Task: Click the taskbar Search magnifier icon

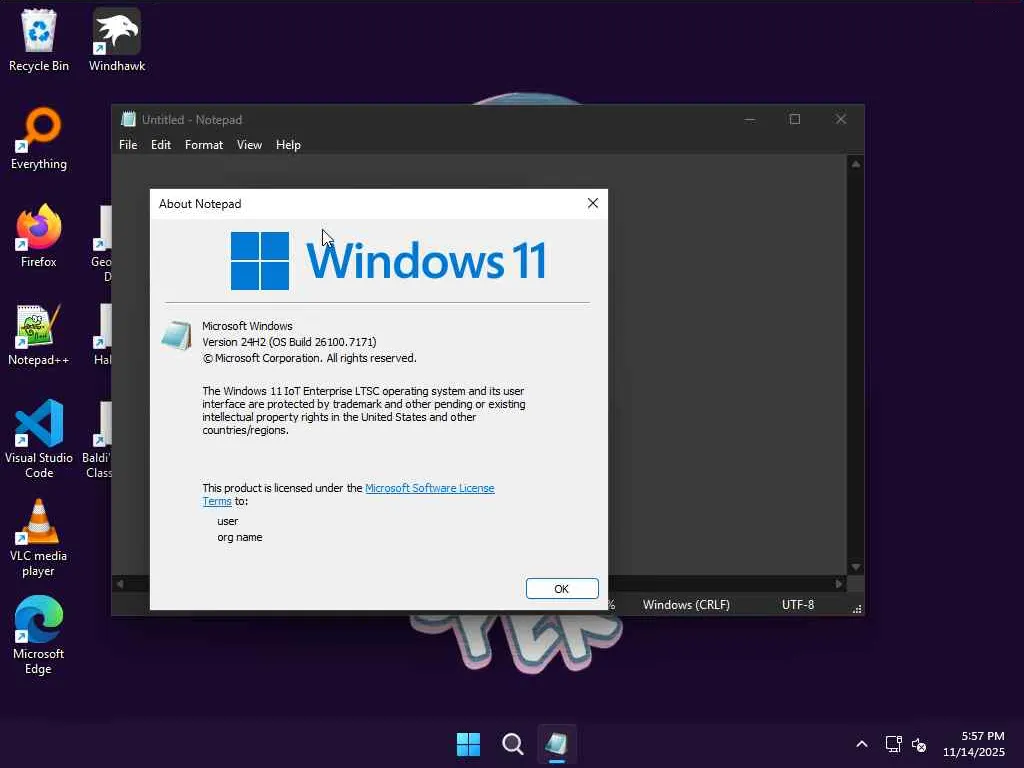Action: [513, 744]
